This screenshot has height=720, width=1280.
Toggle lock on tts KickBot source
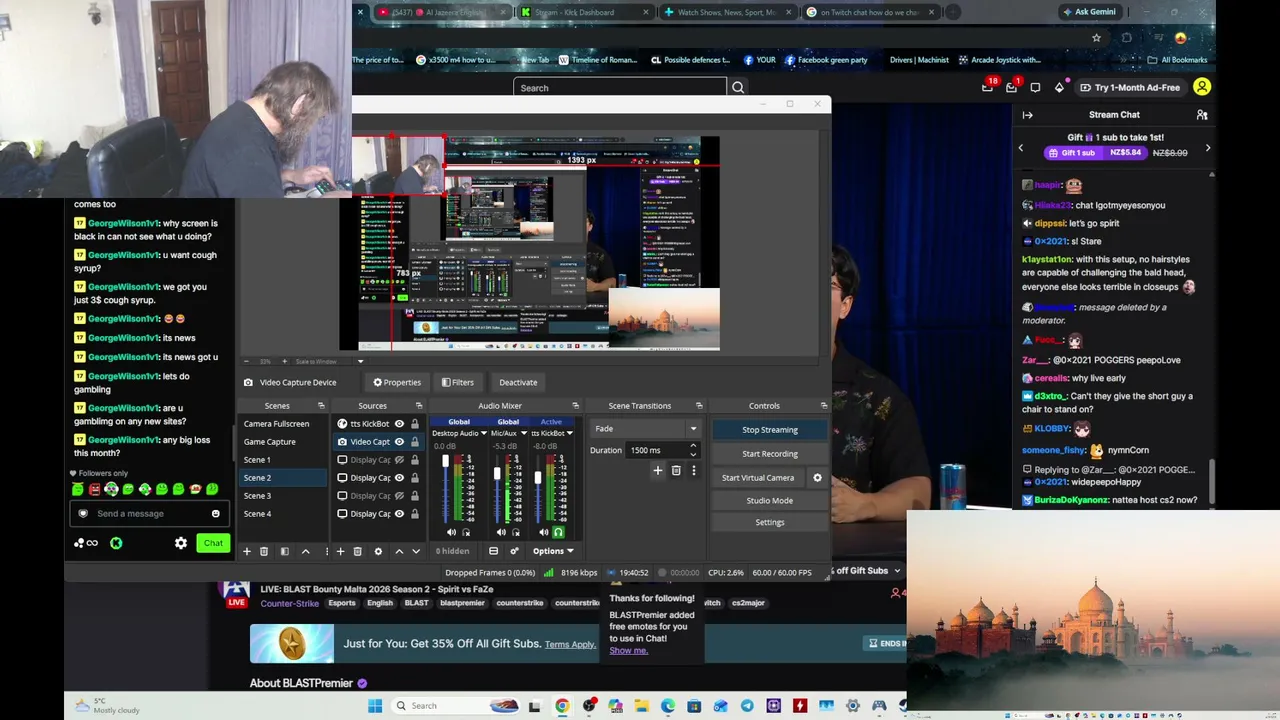pos(415,424)
